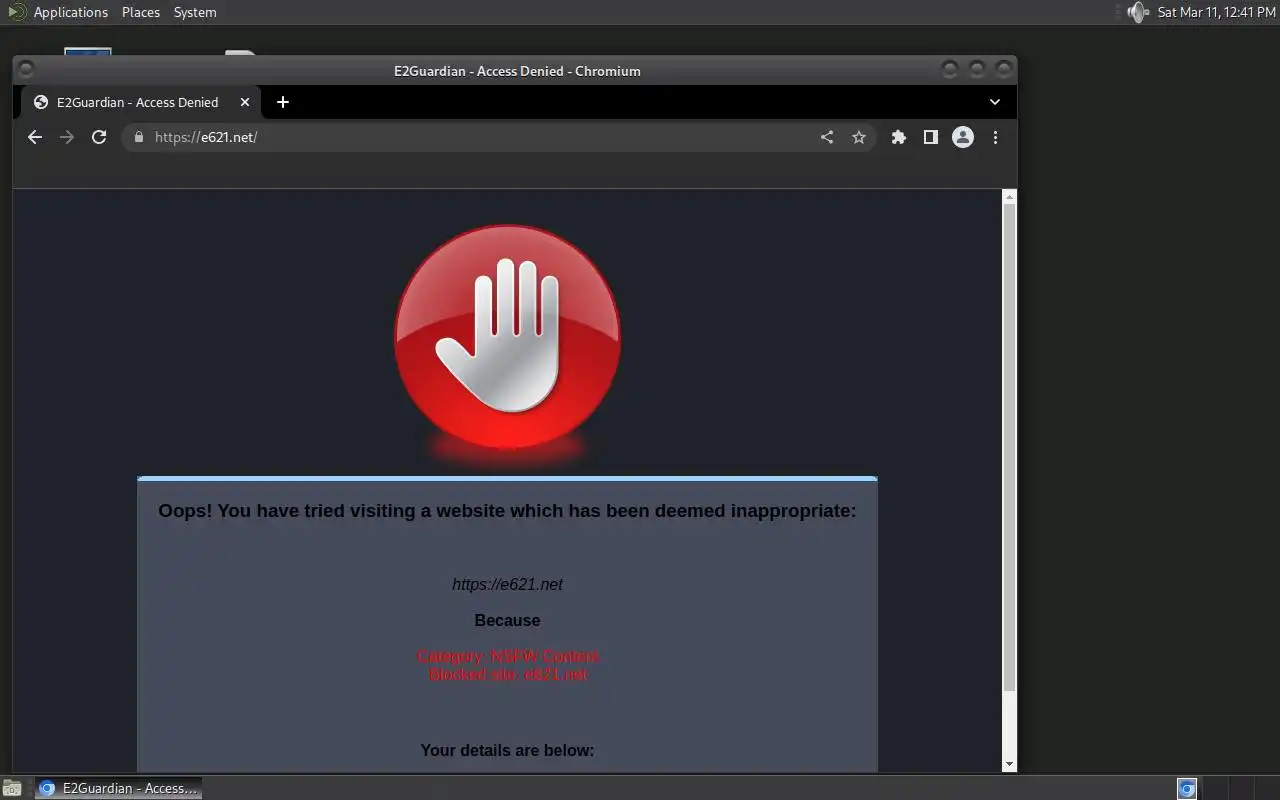Bookmark this tab with the star icon

[859, 137]
